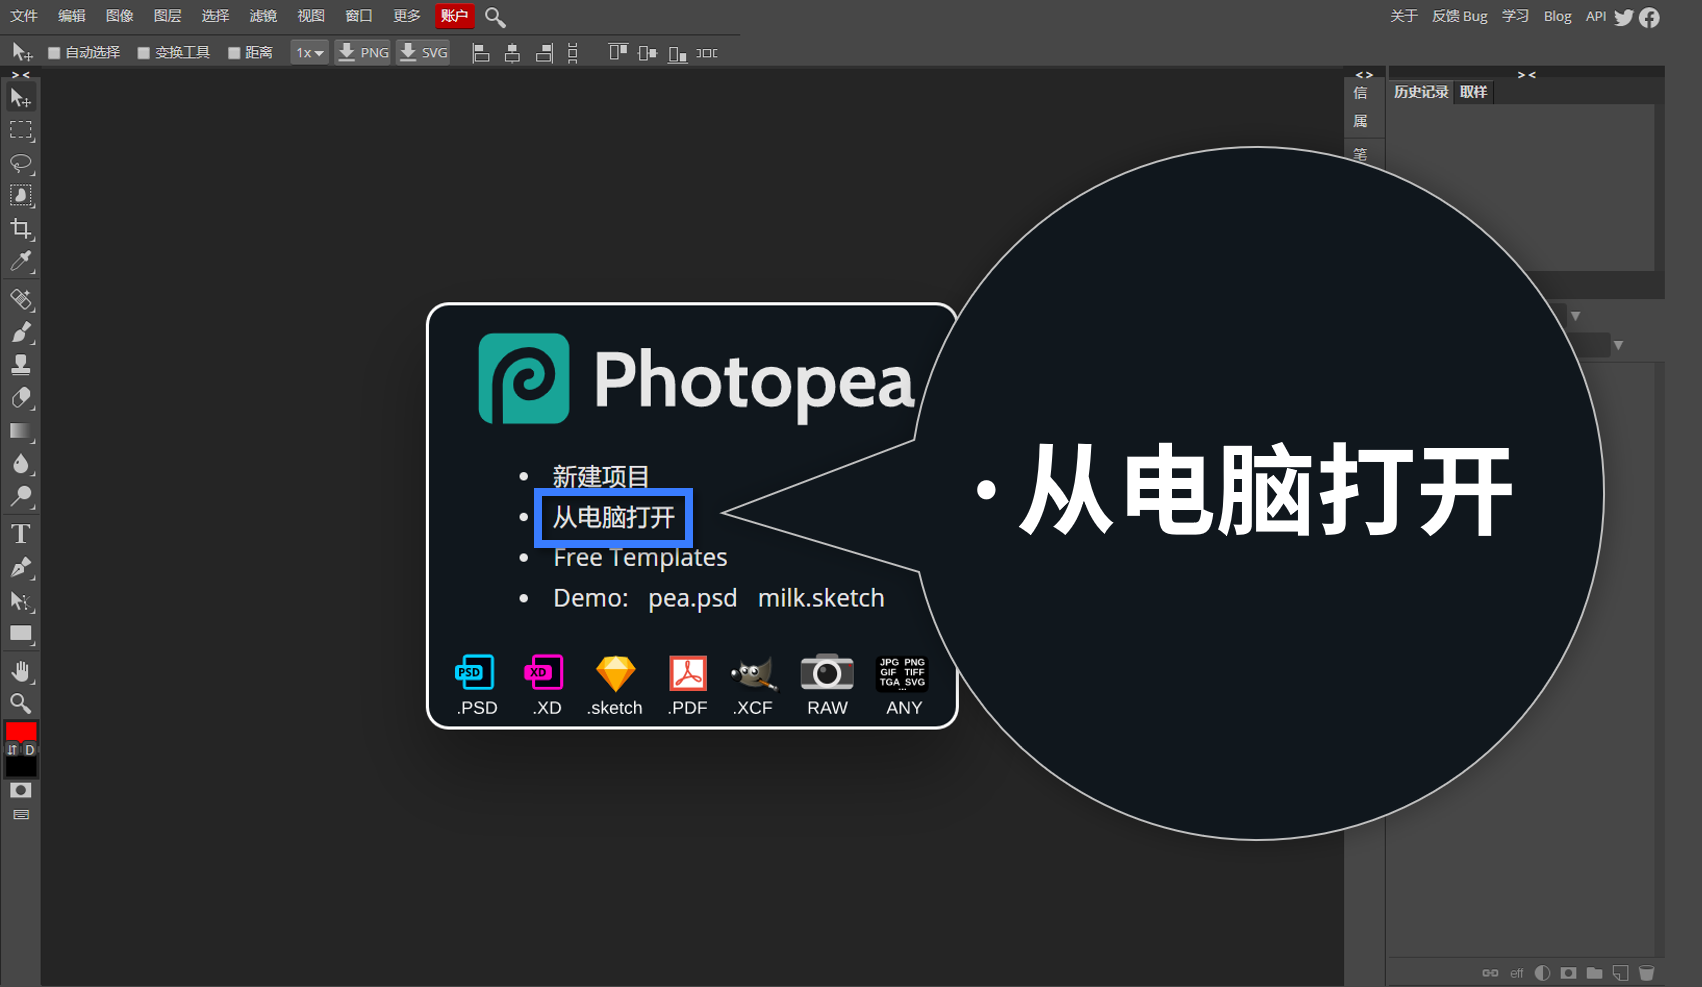Open the 滤镜 menu
This screenshot has width=1702, height=987.
coord(264,16)
